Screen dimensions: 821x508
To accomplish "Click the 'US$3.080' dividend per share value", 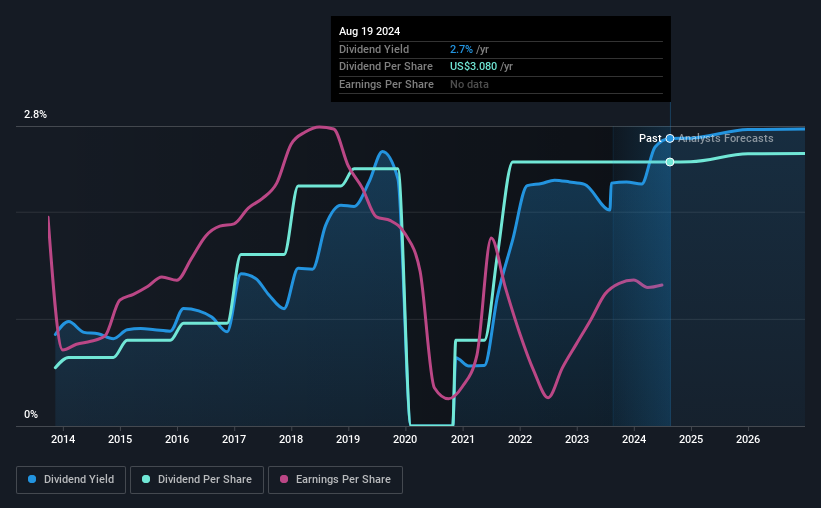I will [473, 67].
